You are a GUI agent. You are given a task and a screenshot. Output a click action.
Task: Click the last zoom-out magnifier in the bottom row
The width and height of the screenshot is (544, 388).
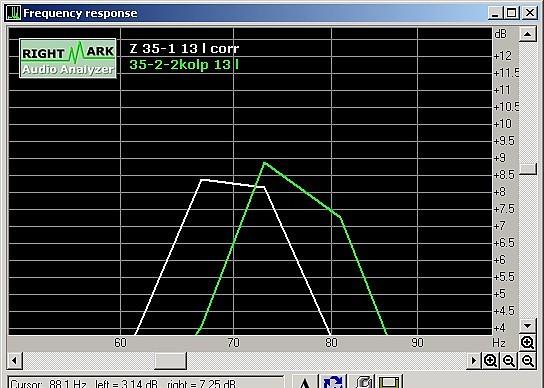click(x=528, y=361)
